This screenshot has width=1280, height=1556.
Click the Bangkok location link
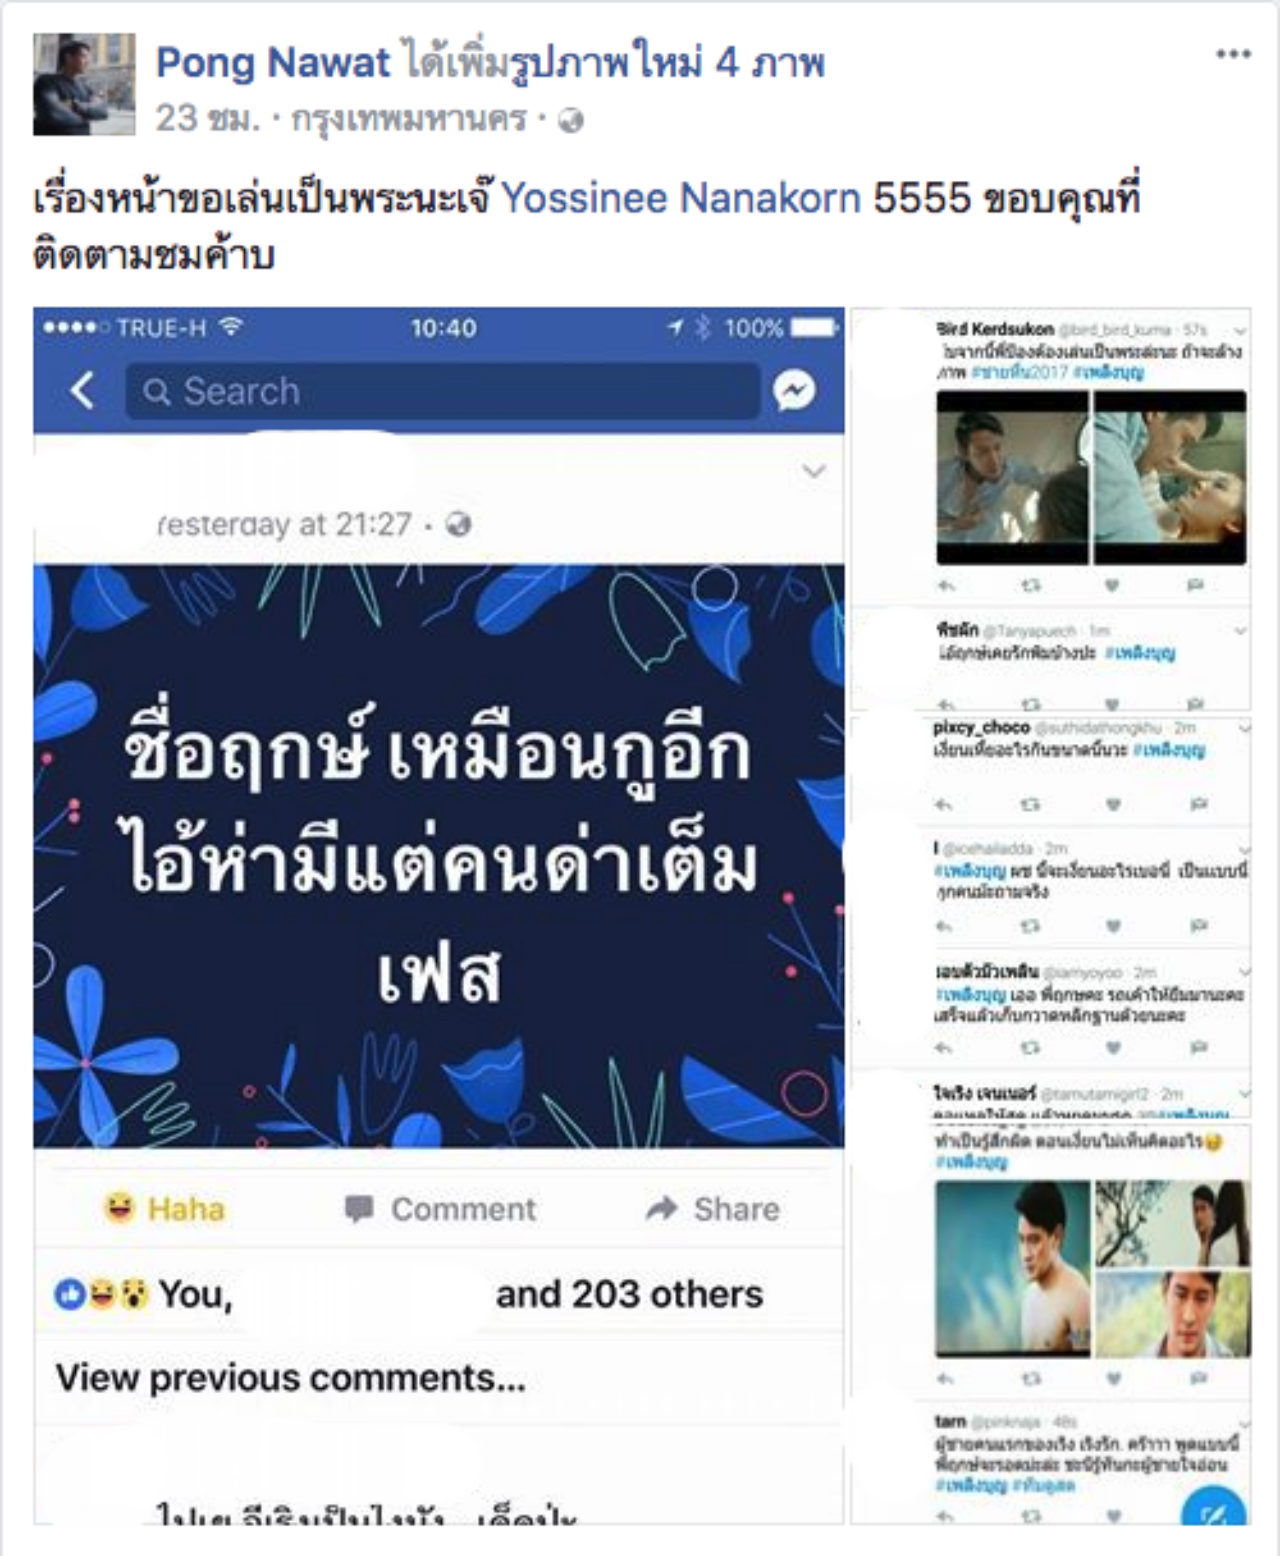click(408, 121)
